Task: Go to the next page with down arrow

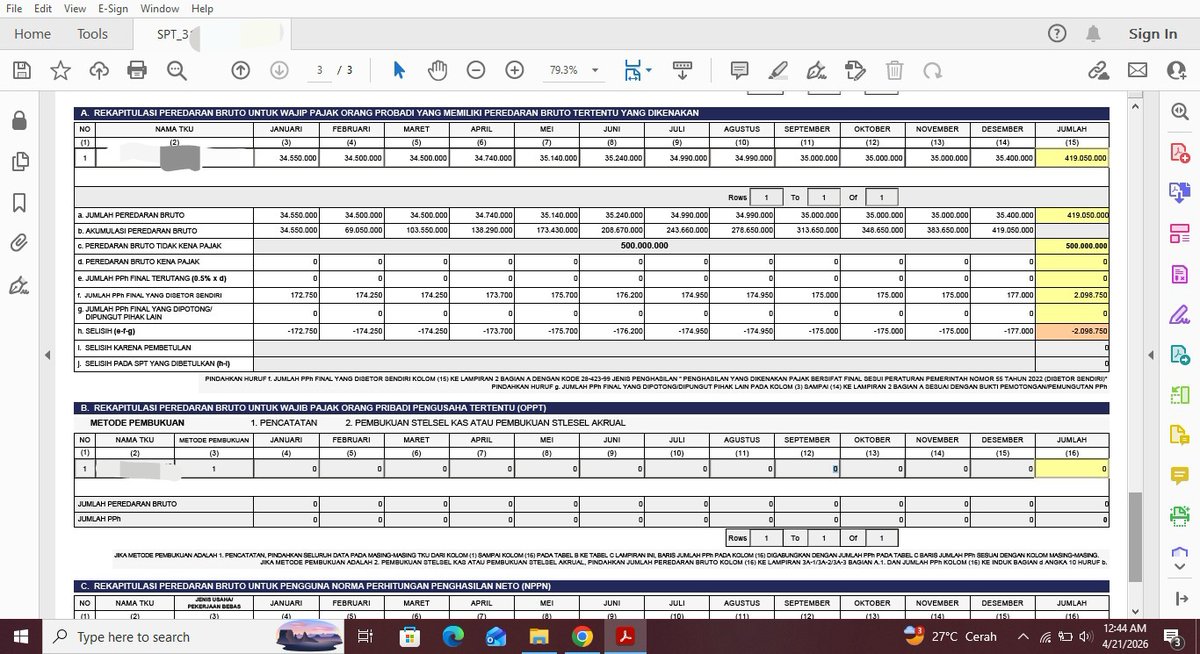Action: 279,70
